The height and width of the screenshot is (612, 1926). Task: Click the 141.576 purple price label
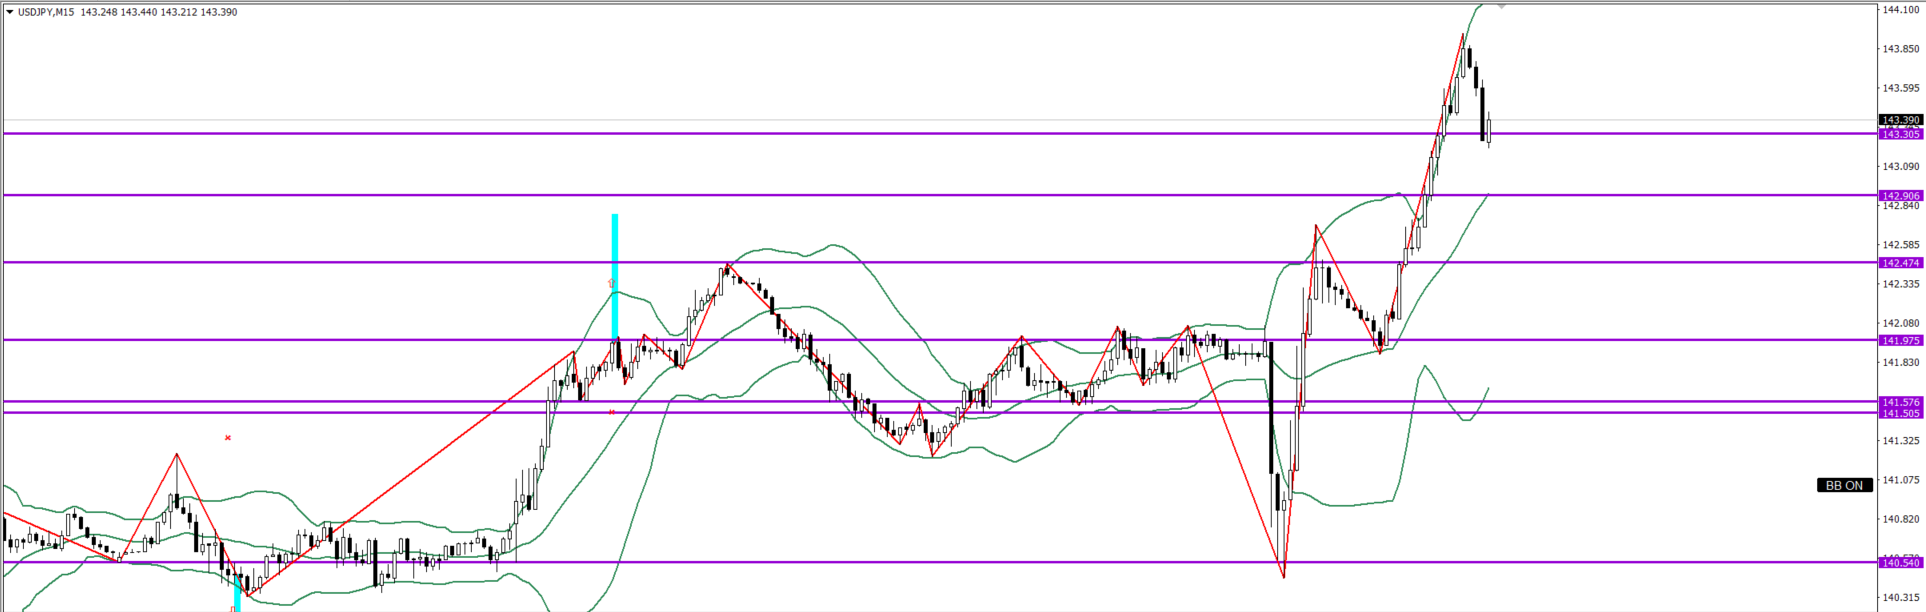click(x=1900, y=402)
